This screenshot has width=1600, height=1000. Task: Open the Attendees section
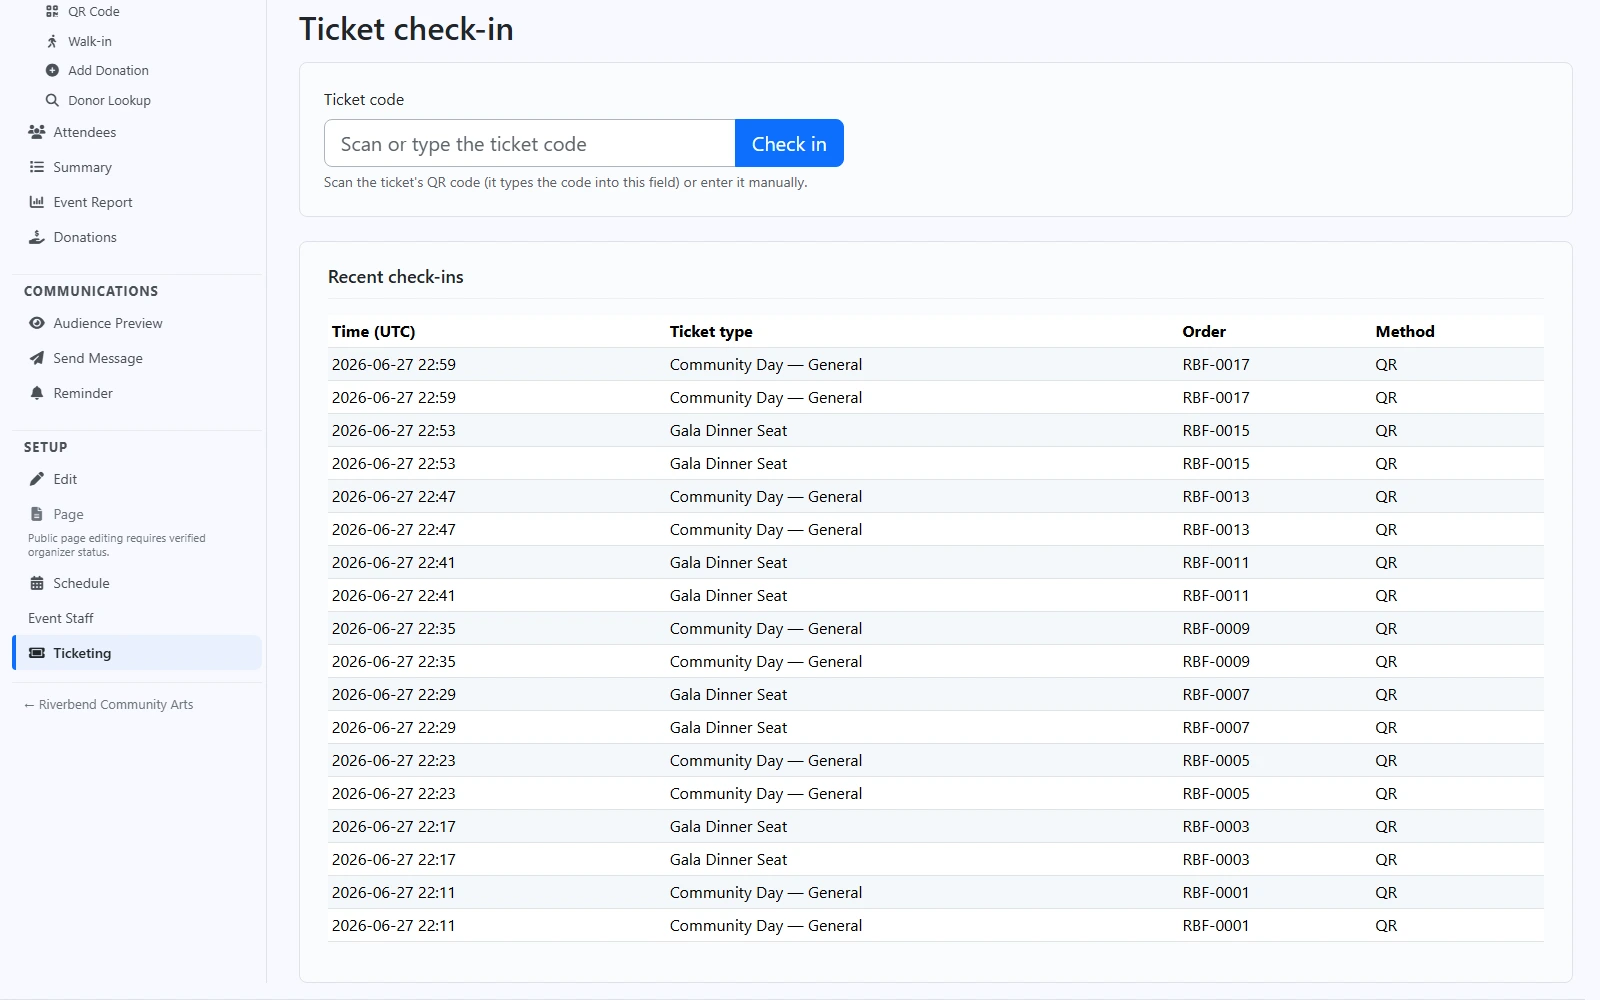[84, 132]
